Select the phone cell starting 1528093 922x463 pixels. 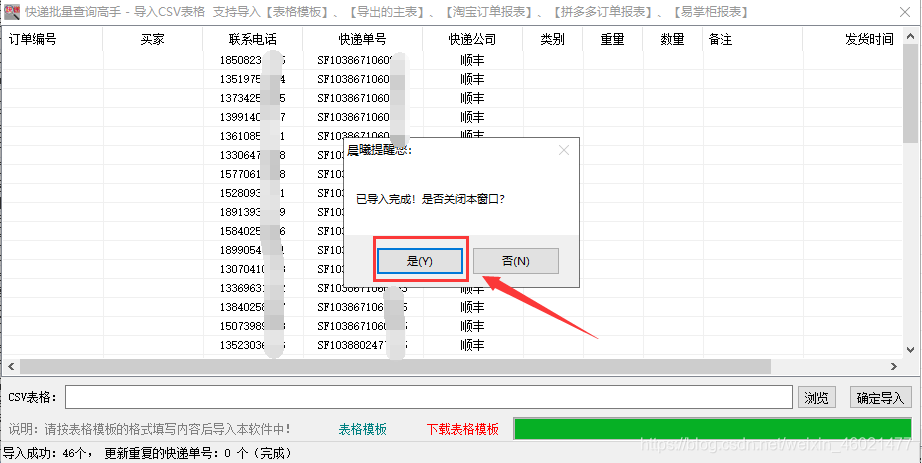coord(253,193)
